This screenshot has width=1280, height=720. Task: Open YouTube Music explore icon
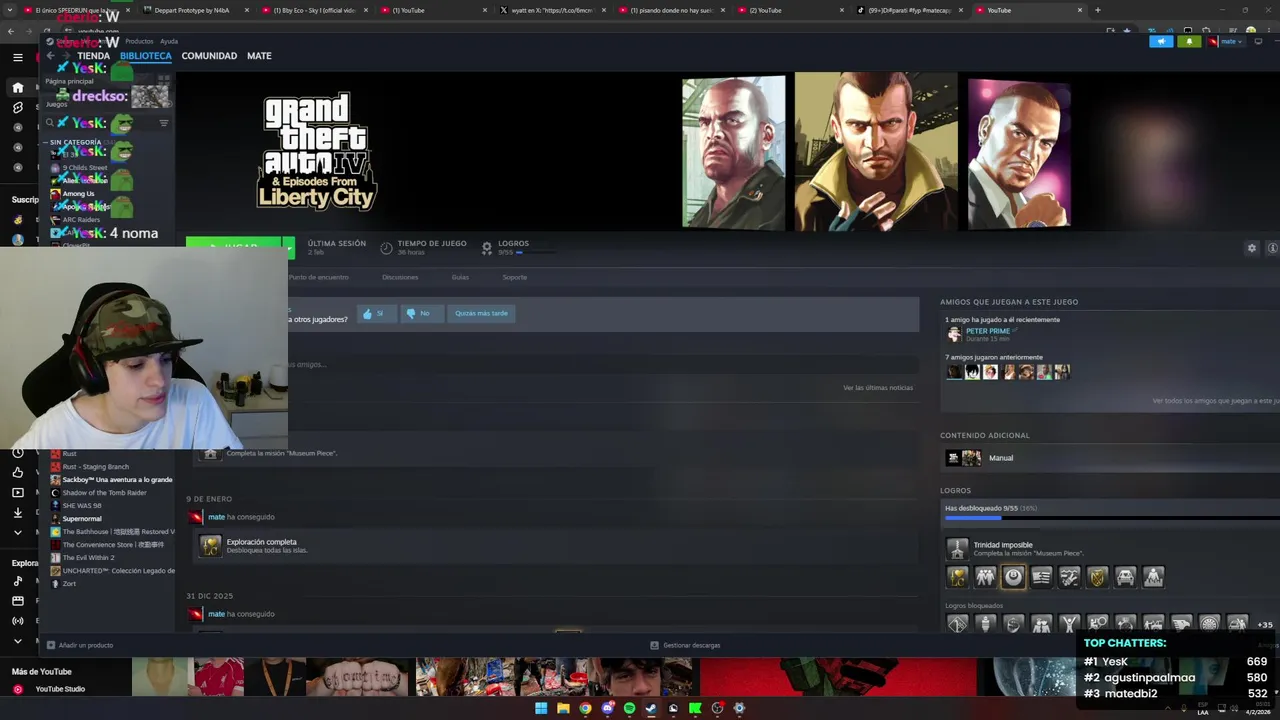pos(17,581)
